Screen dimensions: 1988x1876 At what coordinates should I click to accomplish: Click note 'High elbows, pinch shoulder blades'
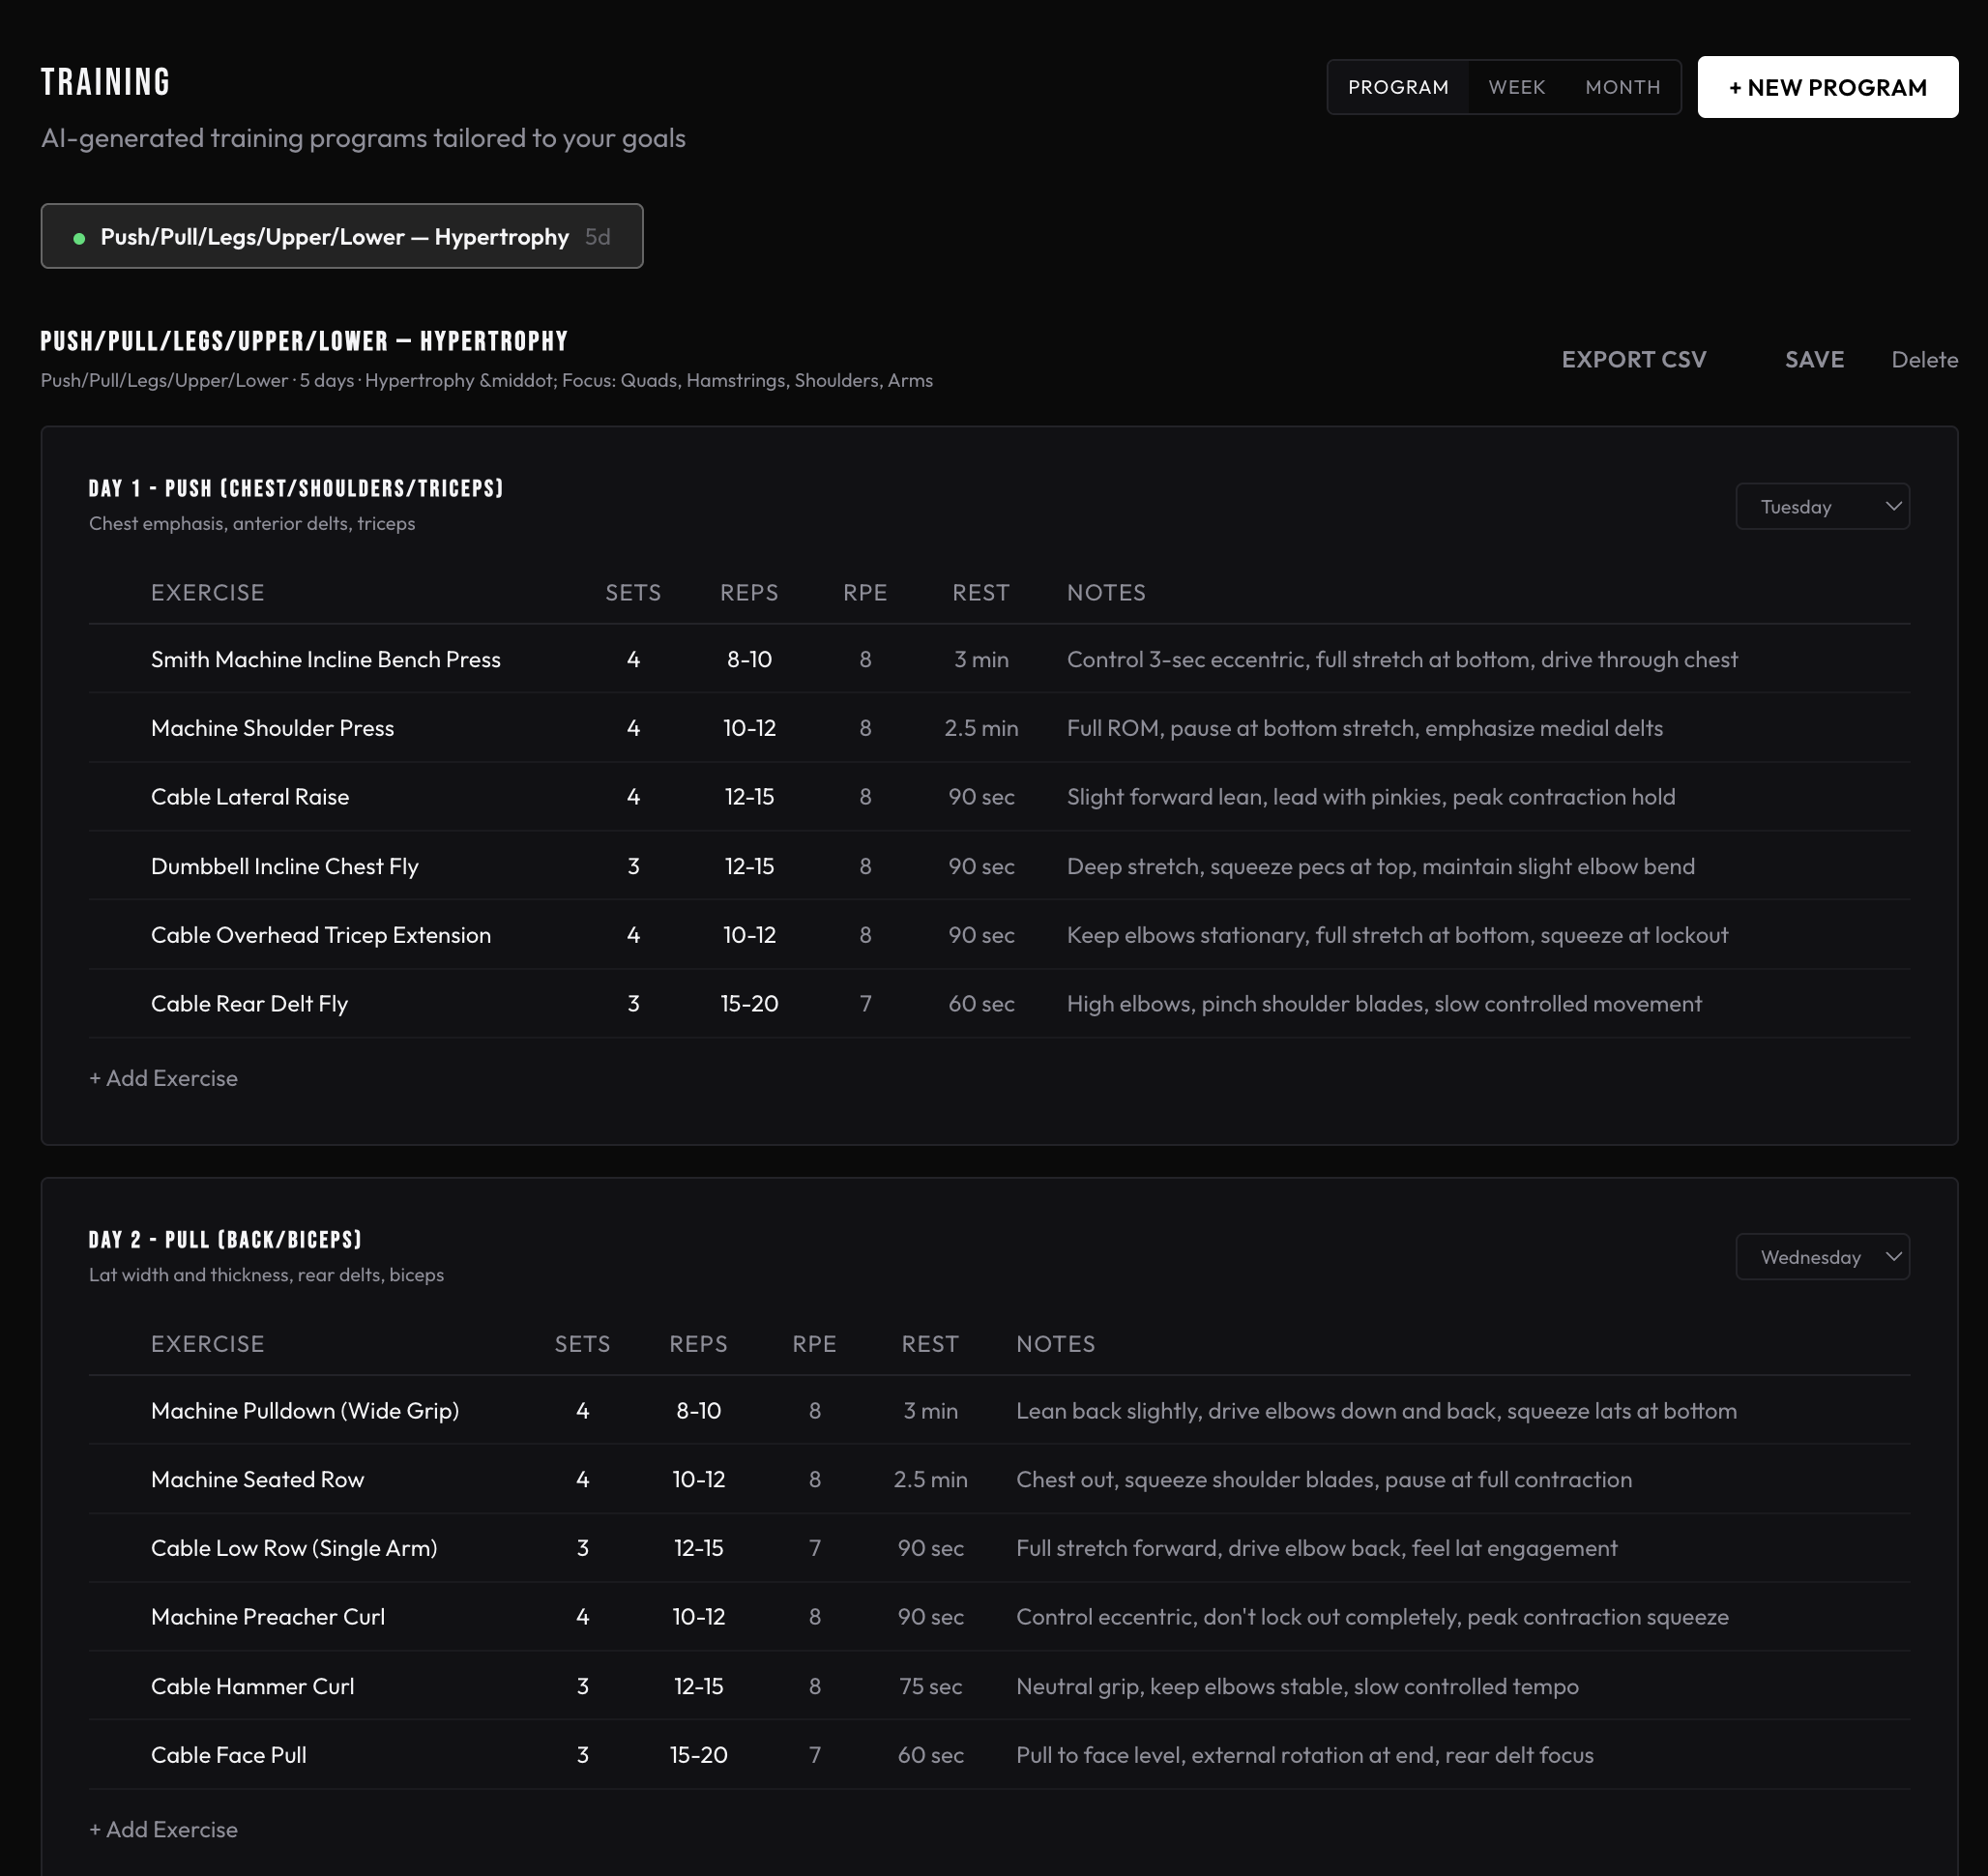coord(1384,1003)
